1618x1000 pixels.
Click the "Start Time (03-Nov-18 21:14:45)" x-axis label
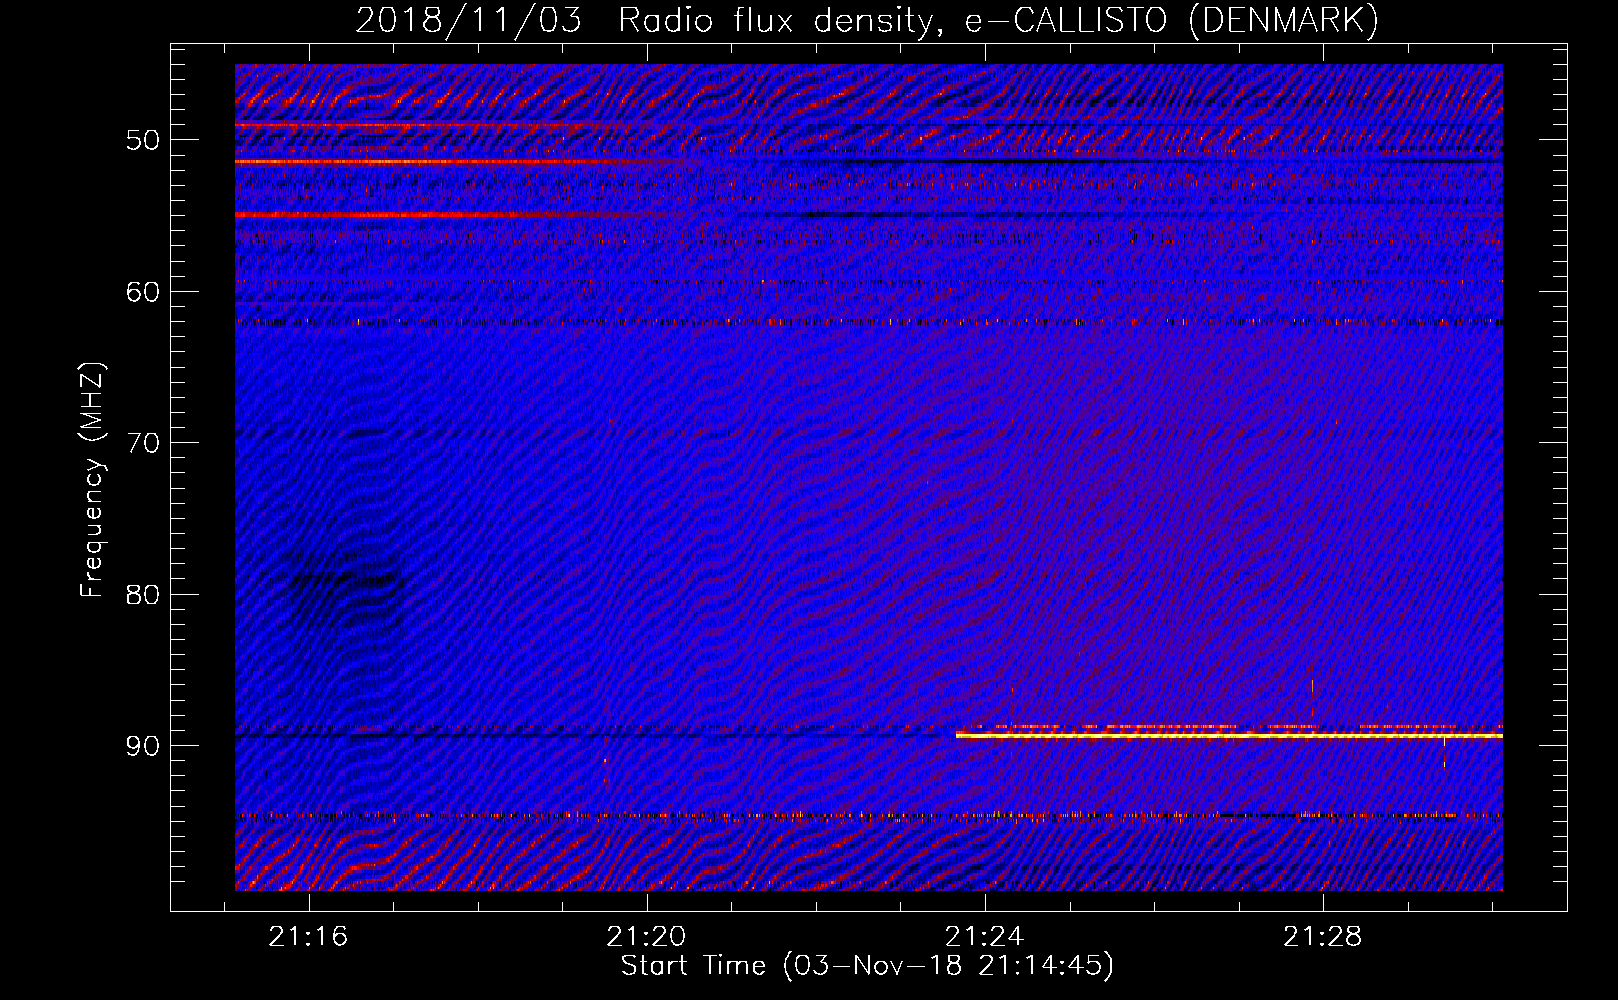click(866, 966)
